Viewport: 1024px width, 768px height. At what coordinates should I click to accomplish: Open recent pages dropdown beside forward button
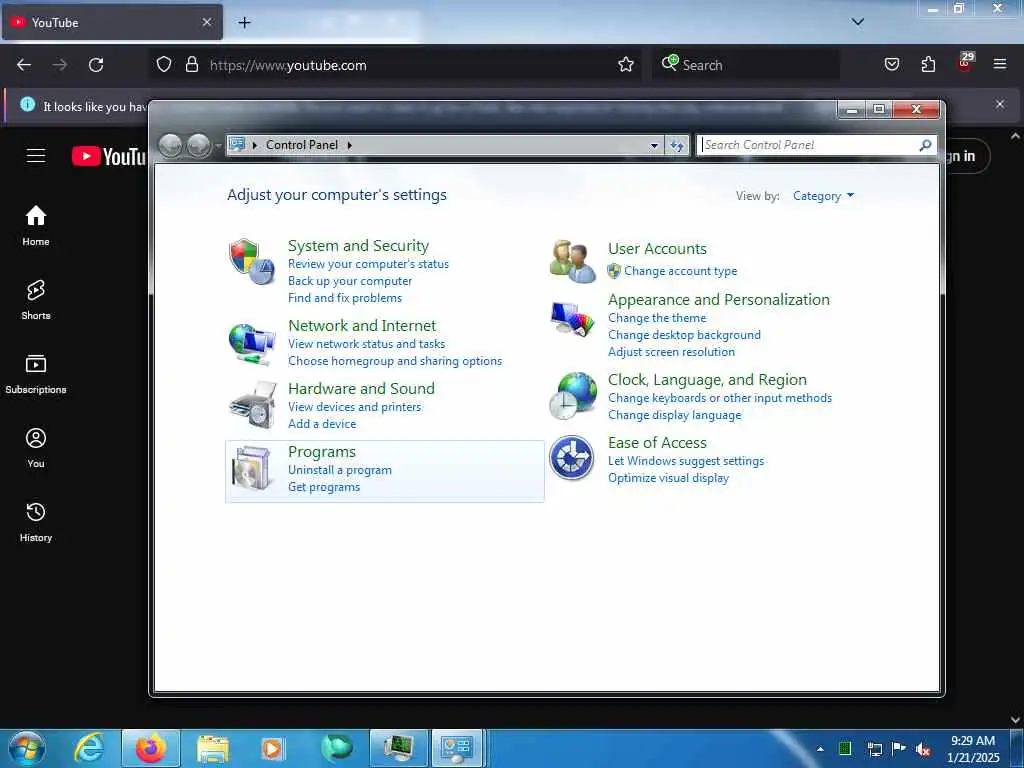point(217,146)
